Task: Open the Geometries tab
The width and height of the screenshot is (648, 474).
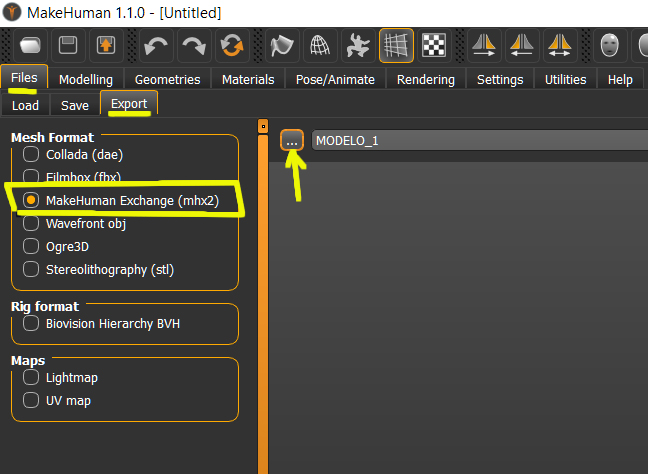Action: tap(167, 79)
